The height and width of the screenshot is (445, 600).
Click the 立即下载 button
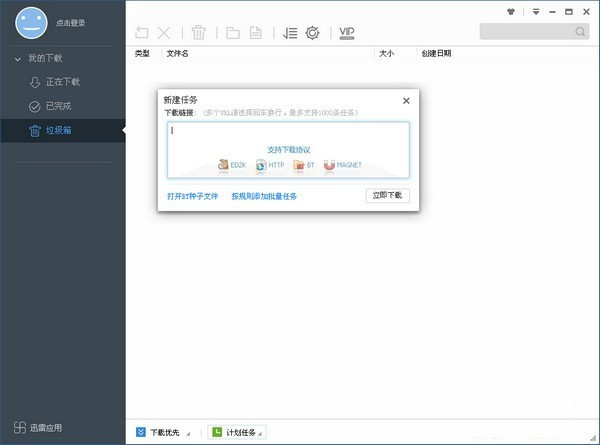pos(388,196)
